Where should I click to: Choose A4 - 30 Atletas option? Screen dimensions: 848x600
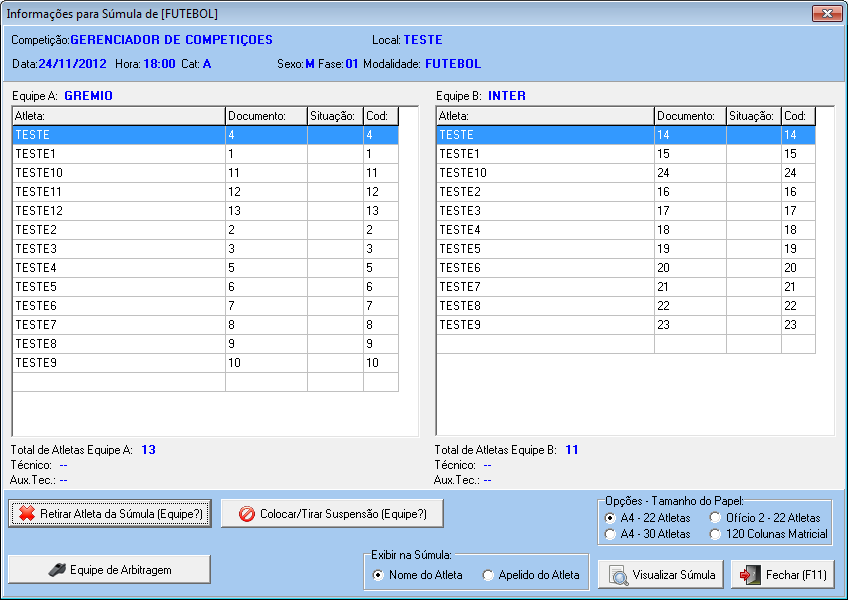[610, 534]
